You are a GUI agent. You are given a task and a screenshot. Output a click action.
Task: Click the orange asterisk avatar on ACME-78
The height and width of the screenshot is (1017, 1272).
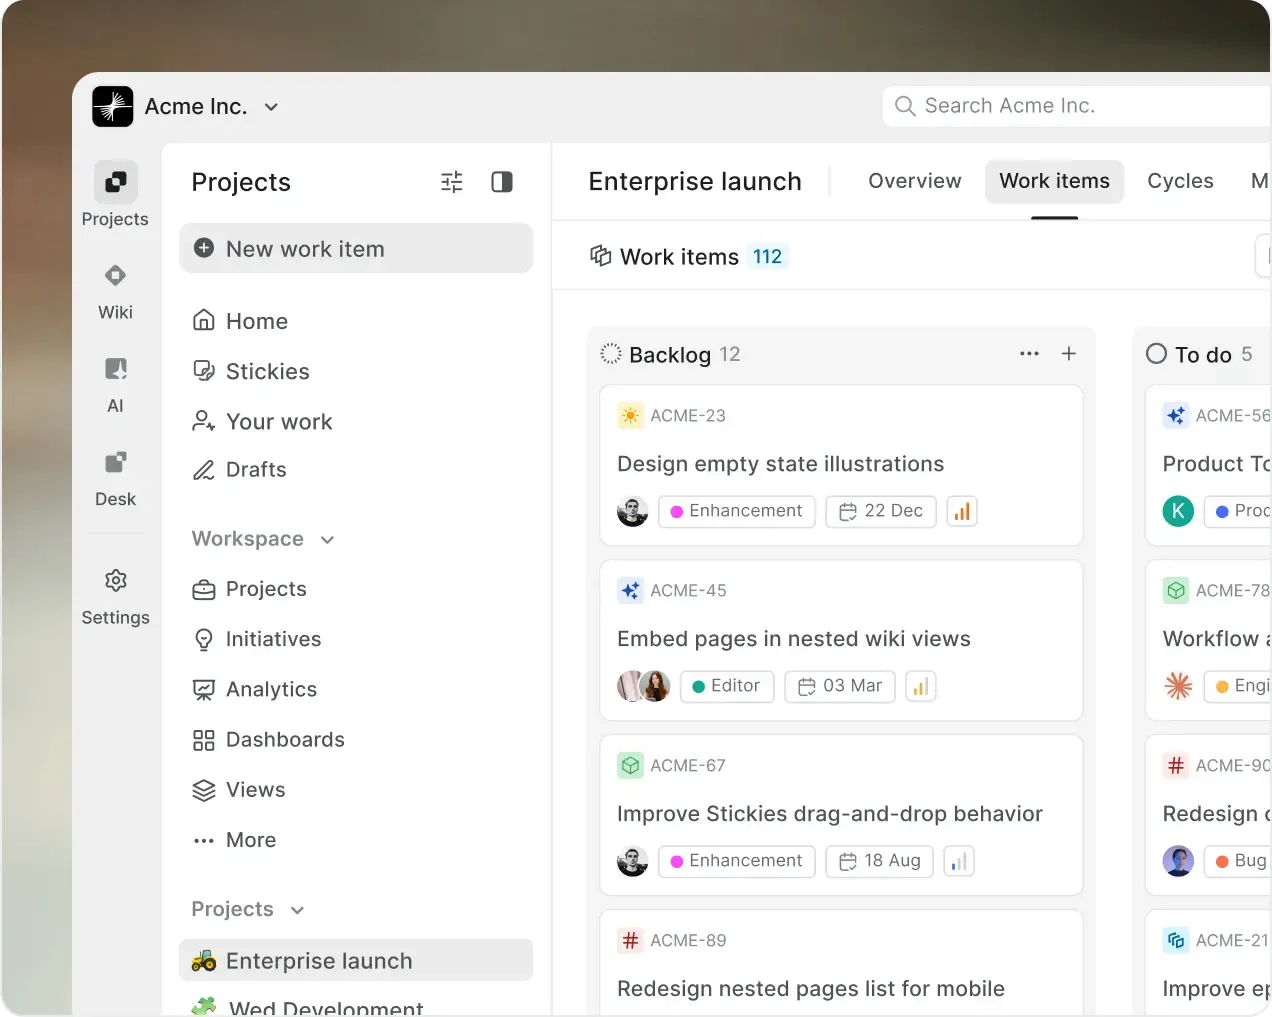click(x=1178, y=686)
